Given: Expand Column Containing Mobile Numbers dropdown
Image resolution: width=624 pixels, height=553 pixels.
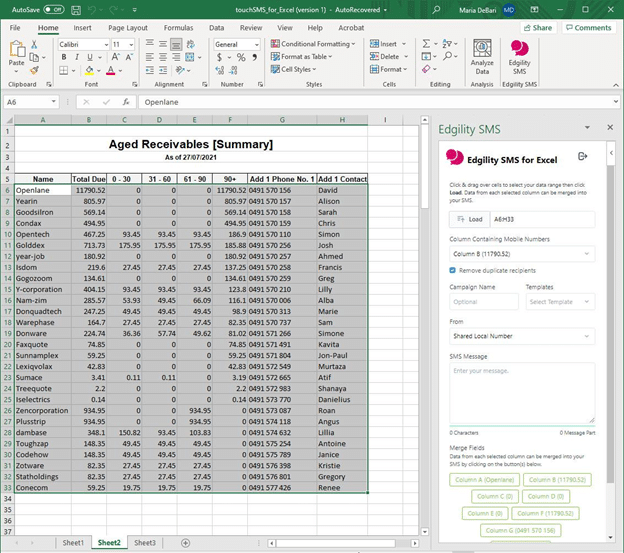Looking at the screenshot, I should click(521, 254).
